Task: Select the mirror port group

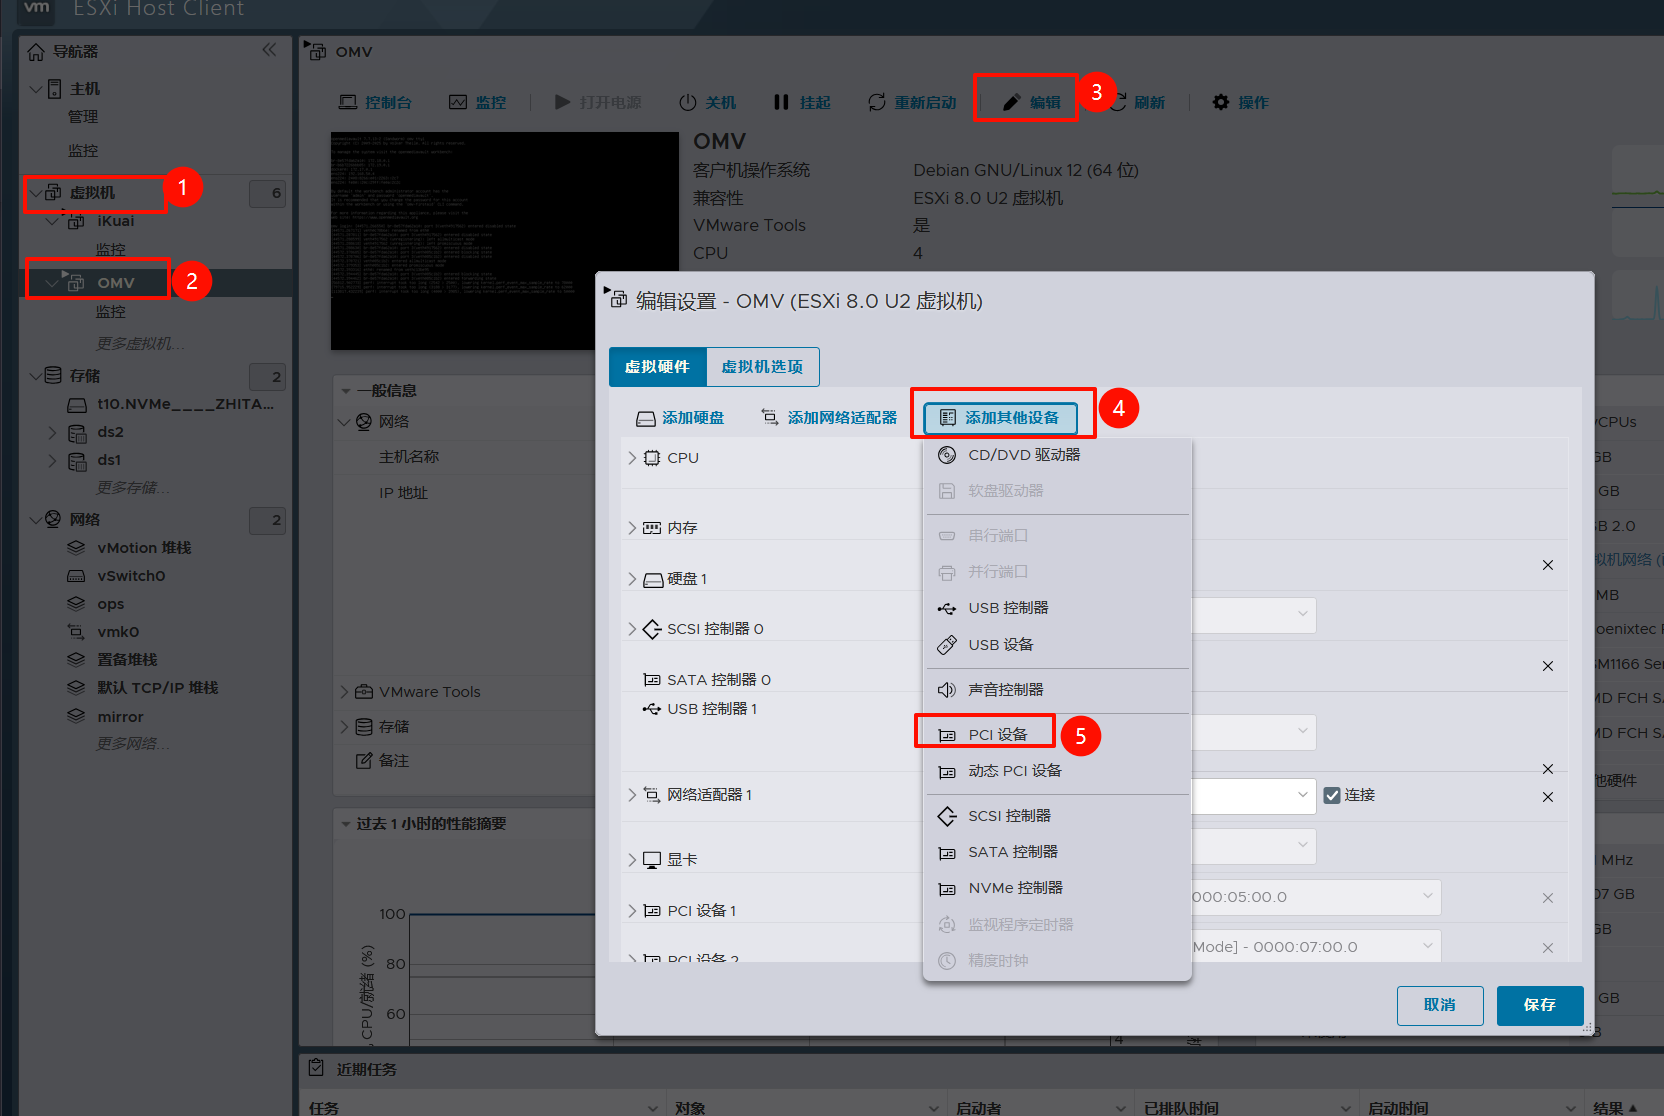Action: click(x=120, y=717)
